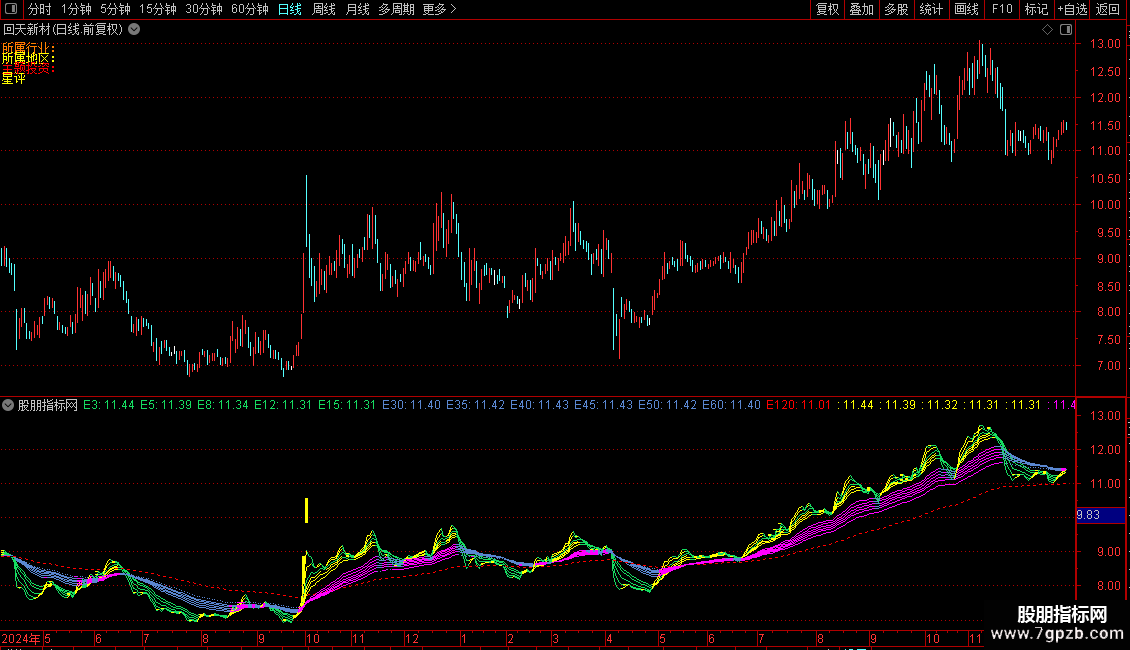Select the 60分钟 timeframe
This screenshot has width=1130, height=650.
point(249,9)
